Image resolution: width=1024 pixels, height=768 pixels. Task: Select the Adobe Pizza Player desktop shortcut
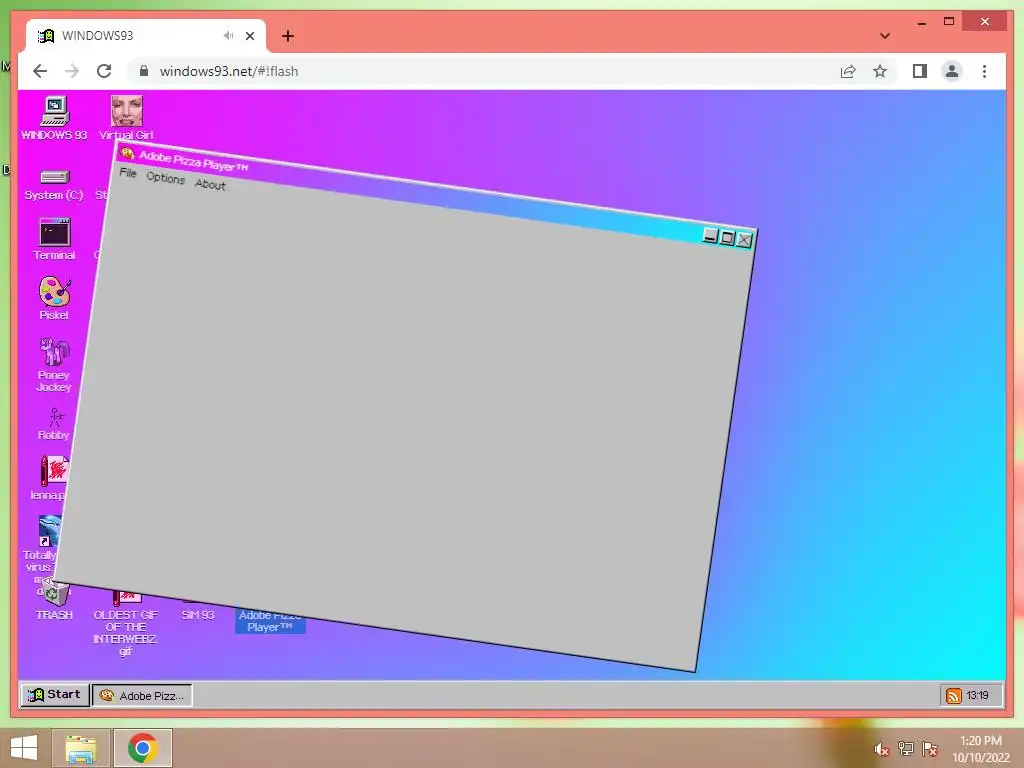click(x=270, y=620)
